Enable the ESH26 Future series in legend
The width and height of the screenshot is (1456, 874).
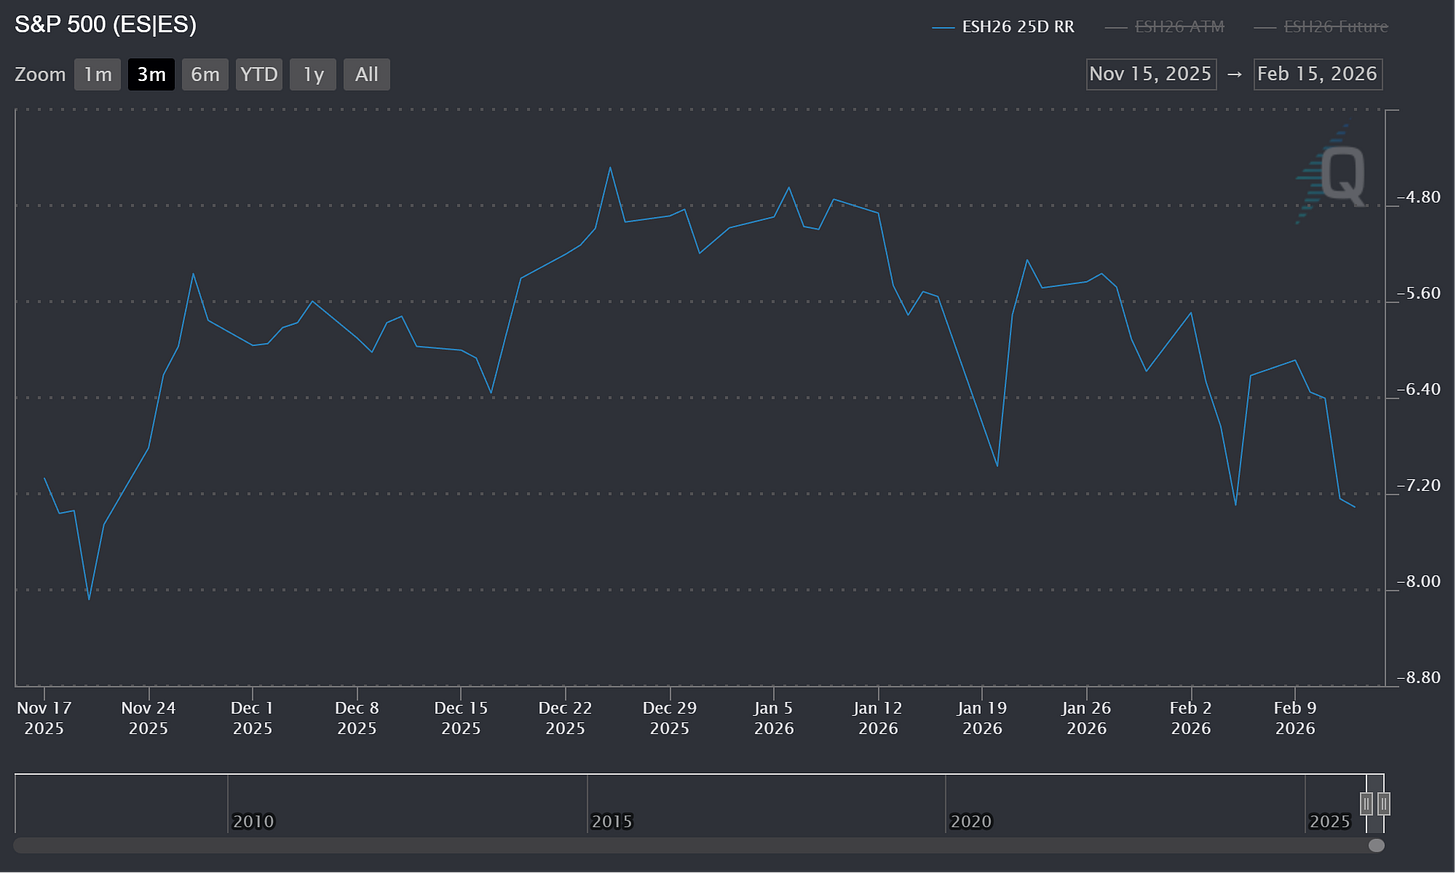point(1321,27)
